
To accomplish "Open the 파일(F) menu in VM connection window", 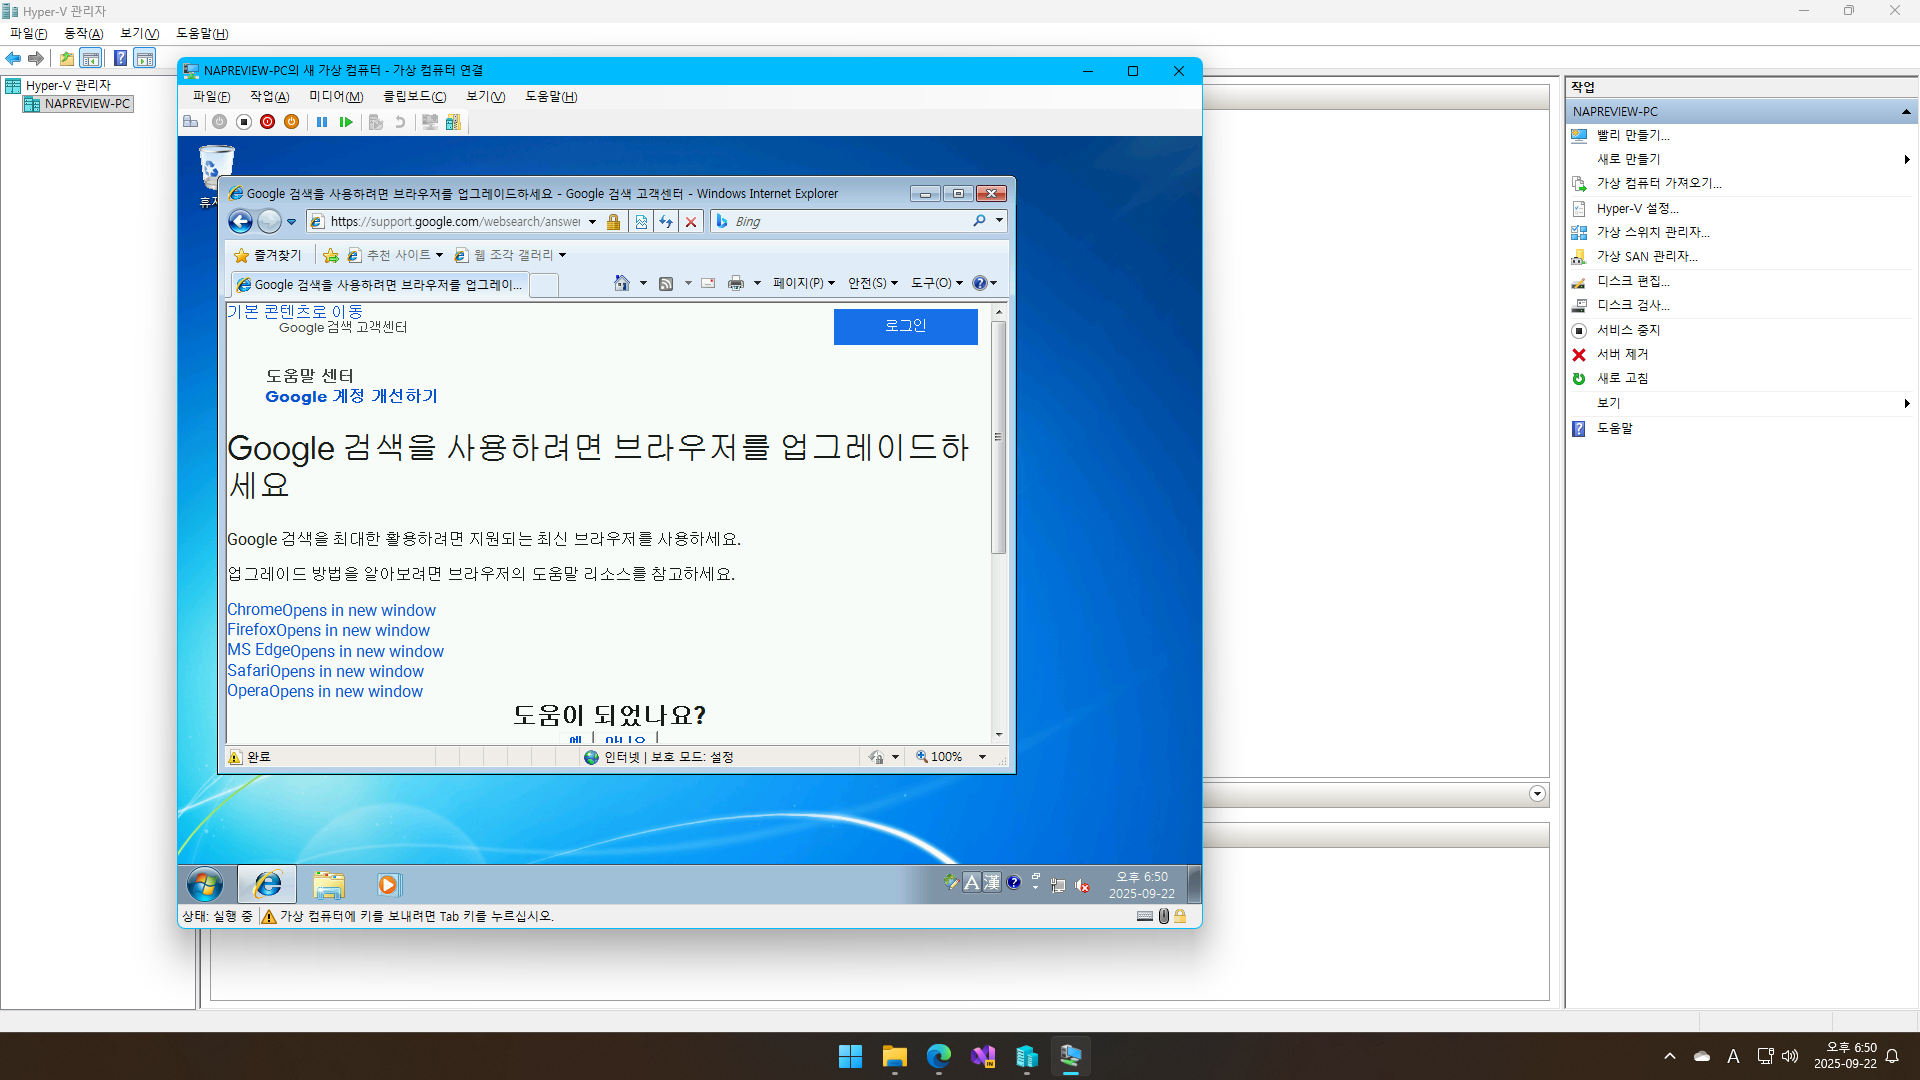I will click(211, 97).
